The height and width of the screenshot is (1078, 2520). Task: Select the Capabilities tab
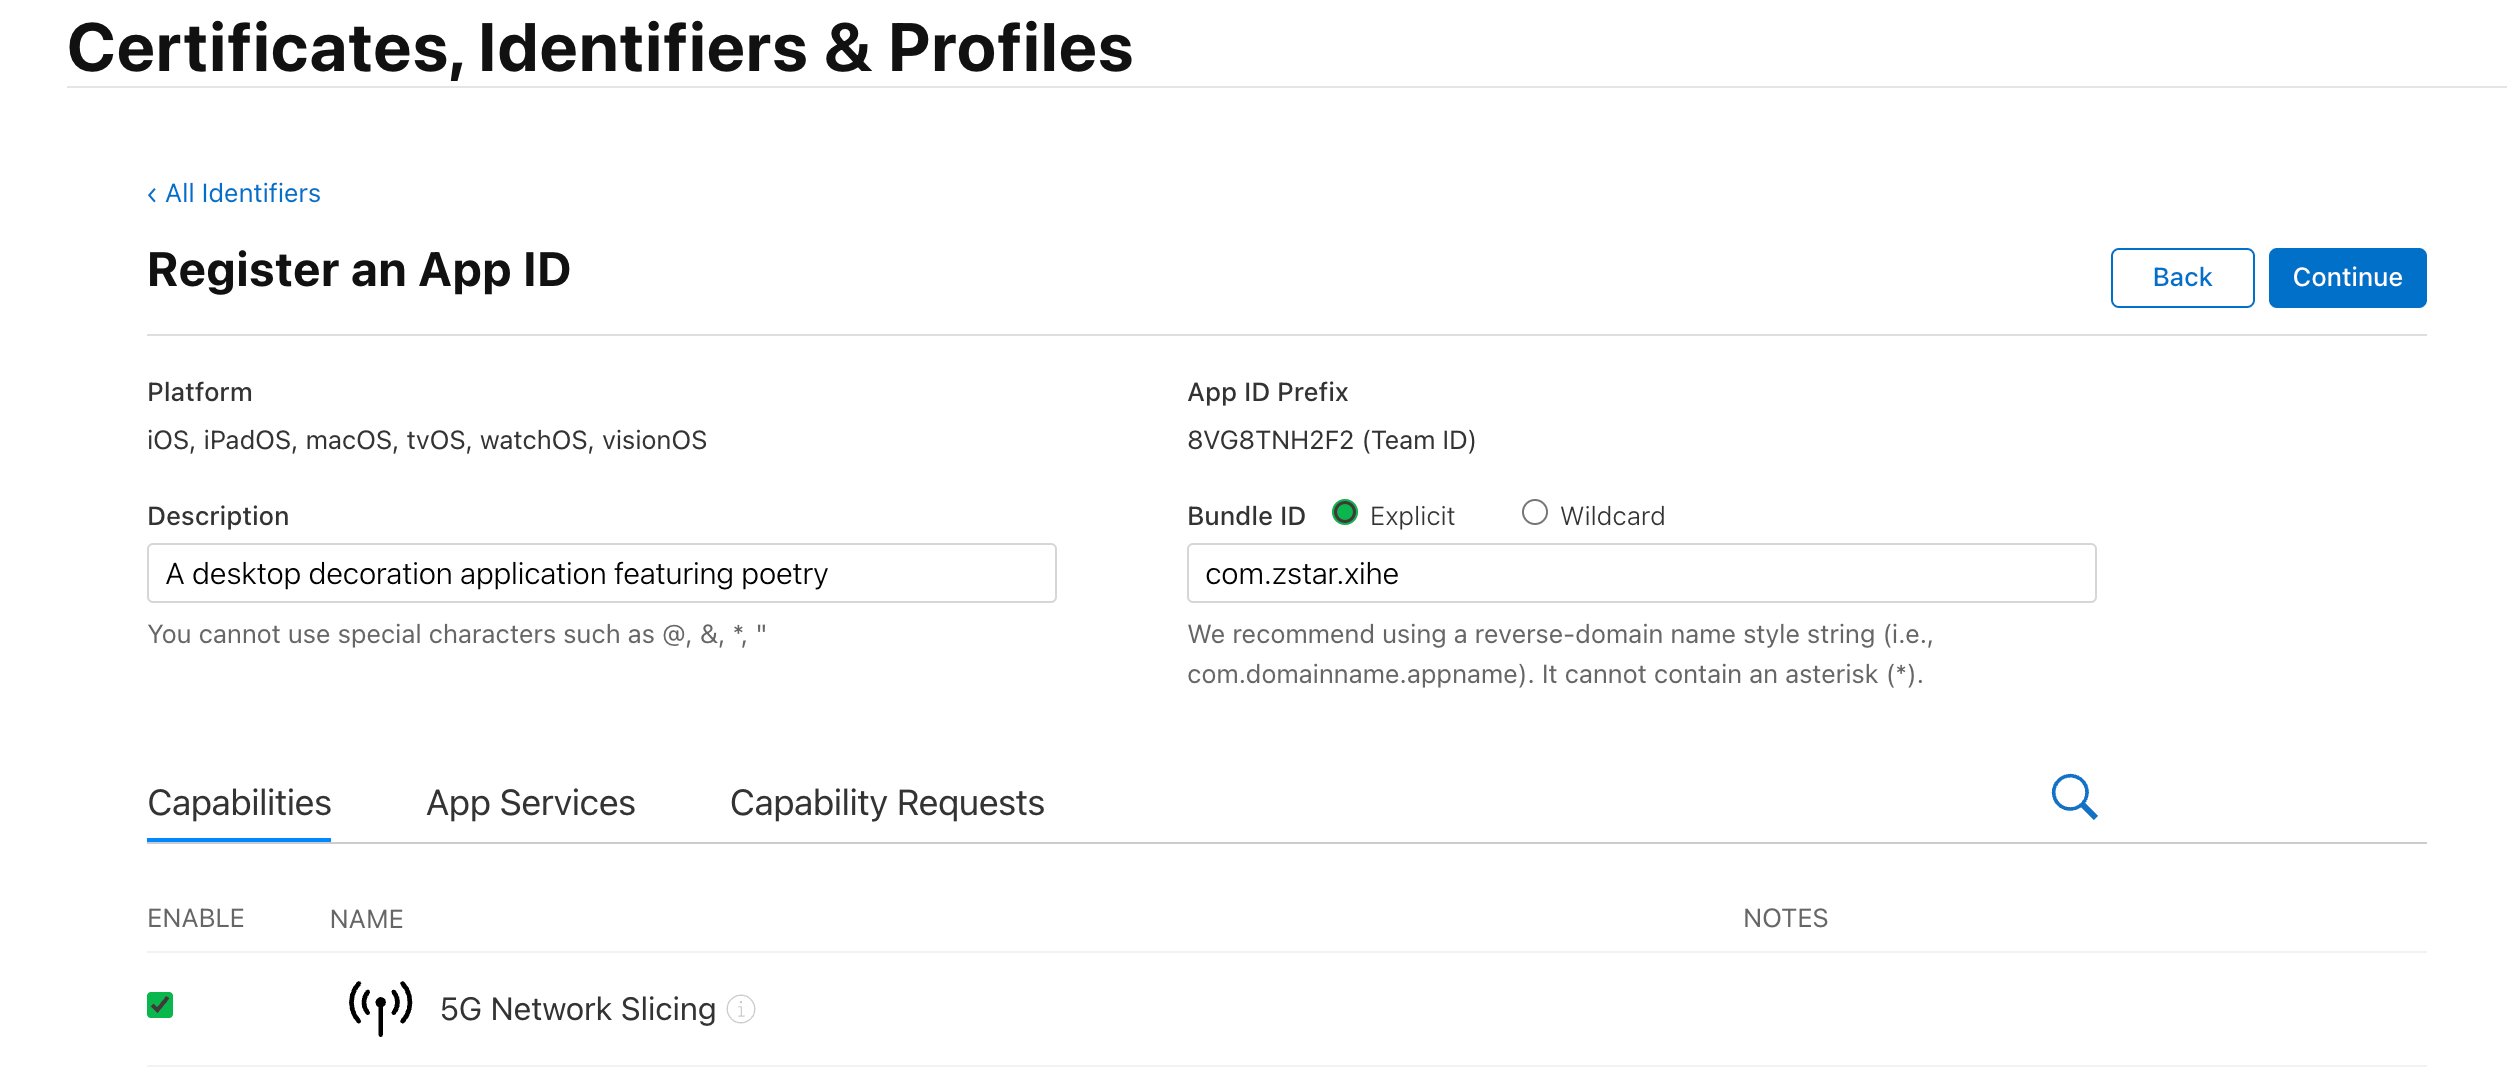[239, 803]
